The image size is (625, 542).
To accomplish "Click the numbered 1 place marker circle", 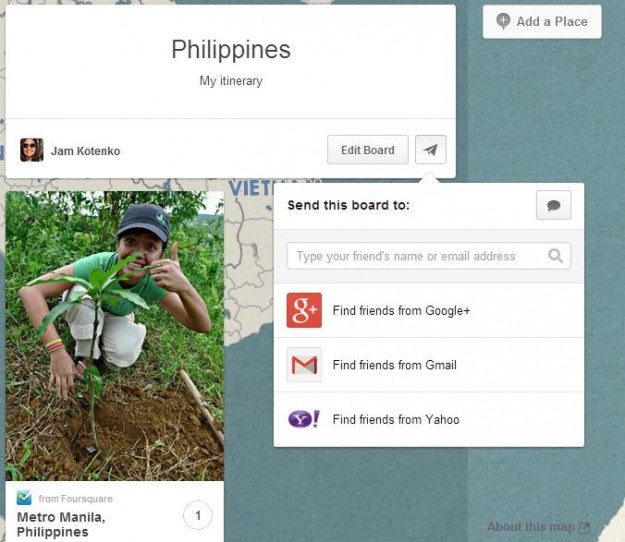I will [198, 515].
